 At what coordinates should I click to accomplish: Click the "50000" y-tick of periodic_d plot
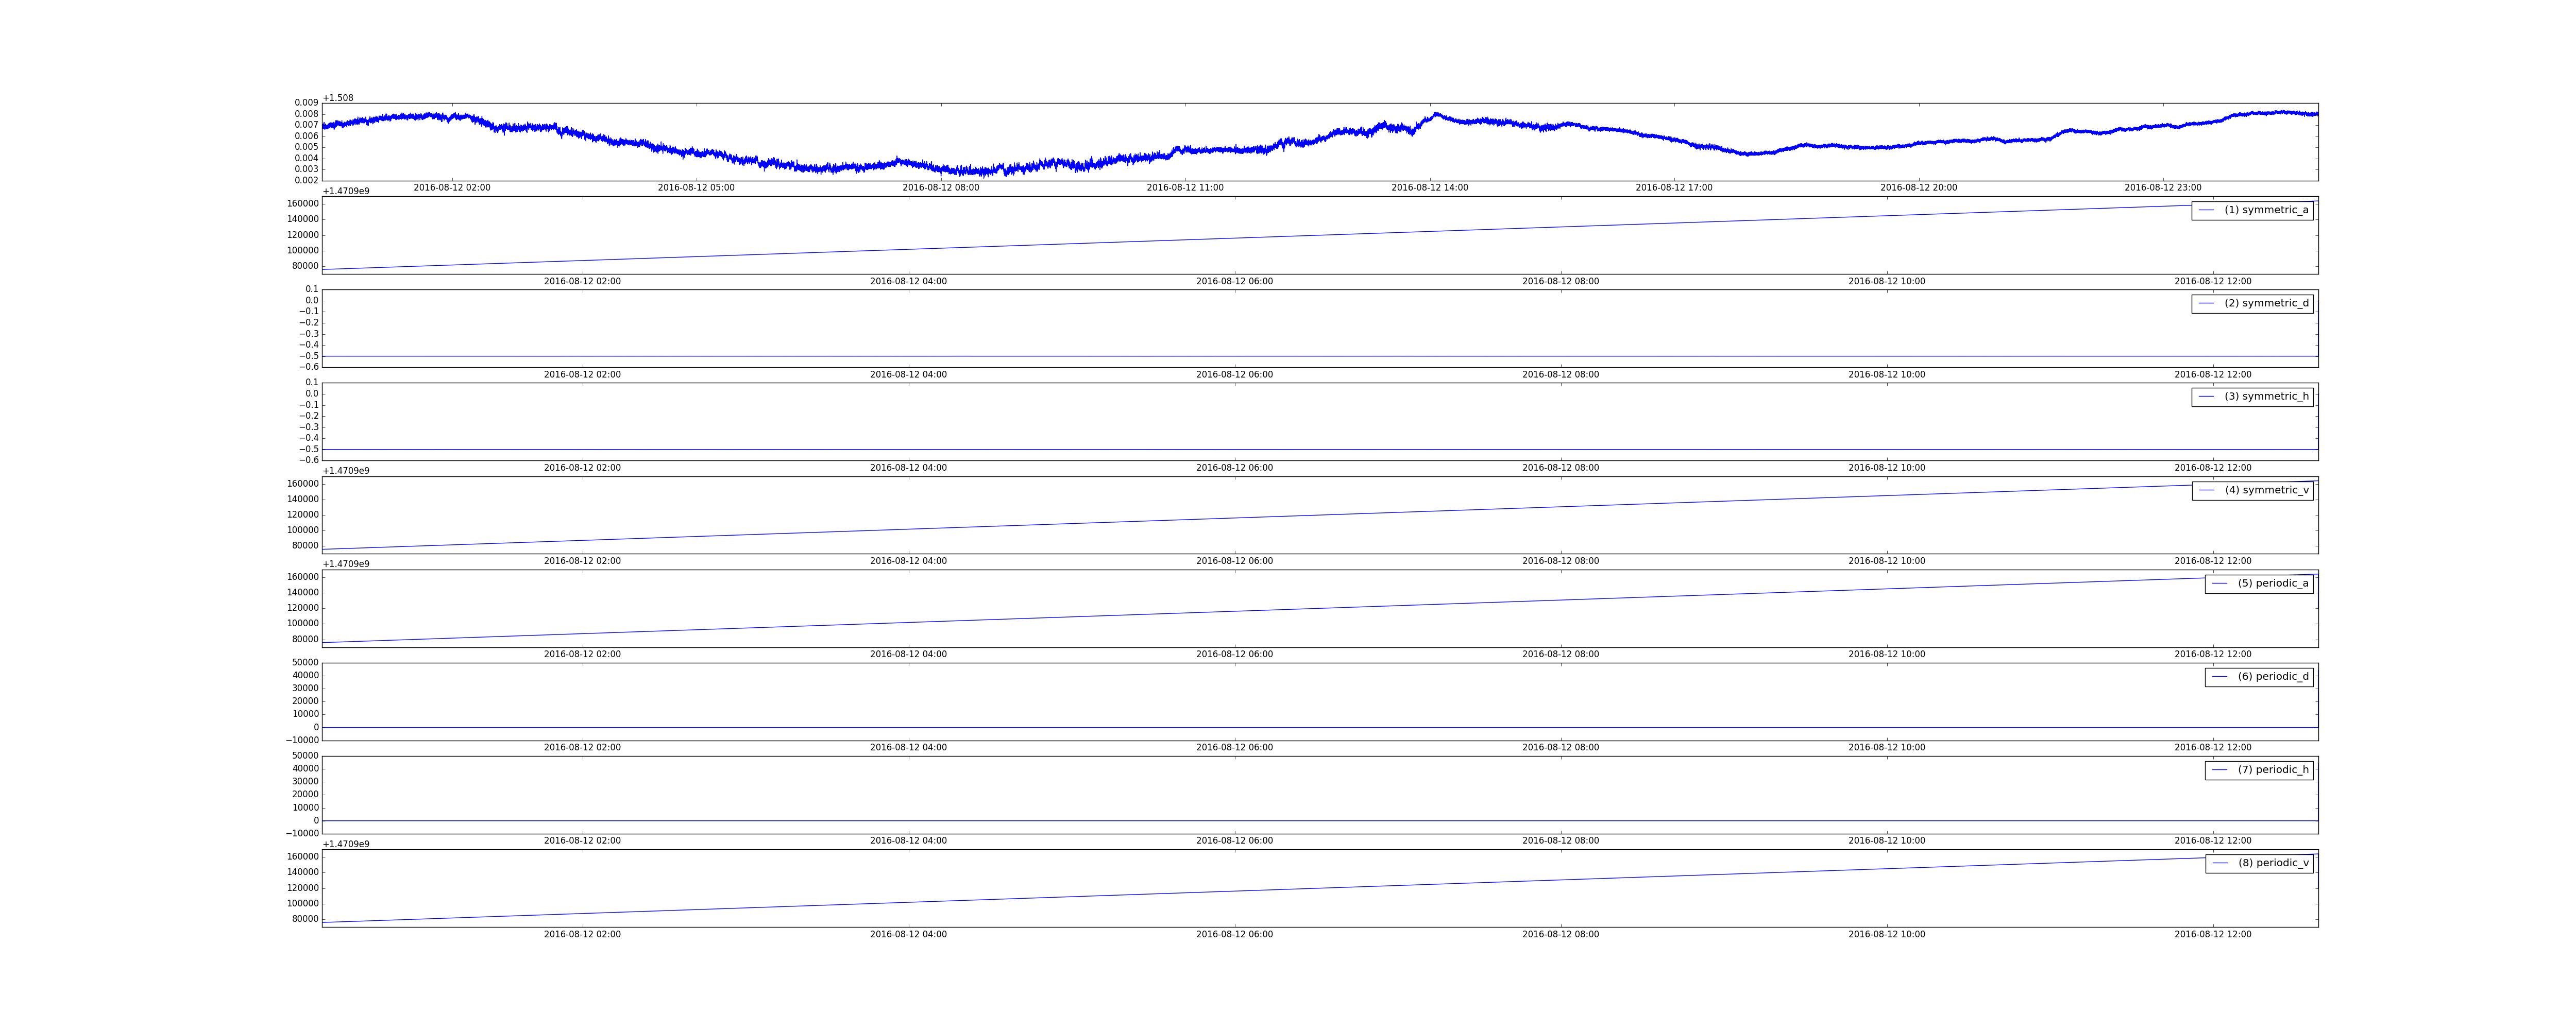tap(305, 662)
